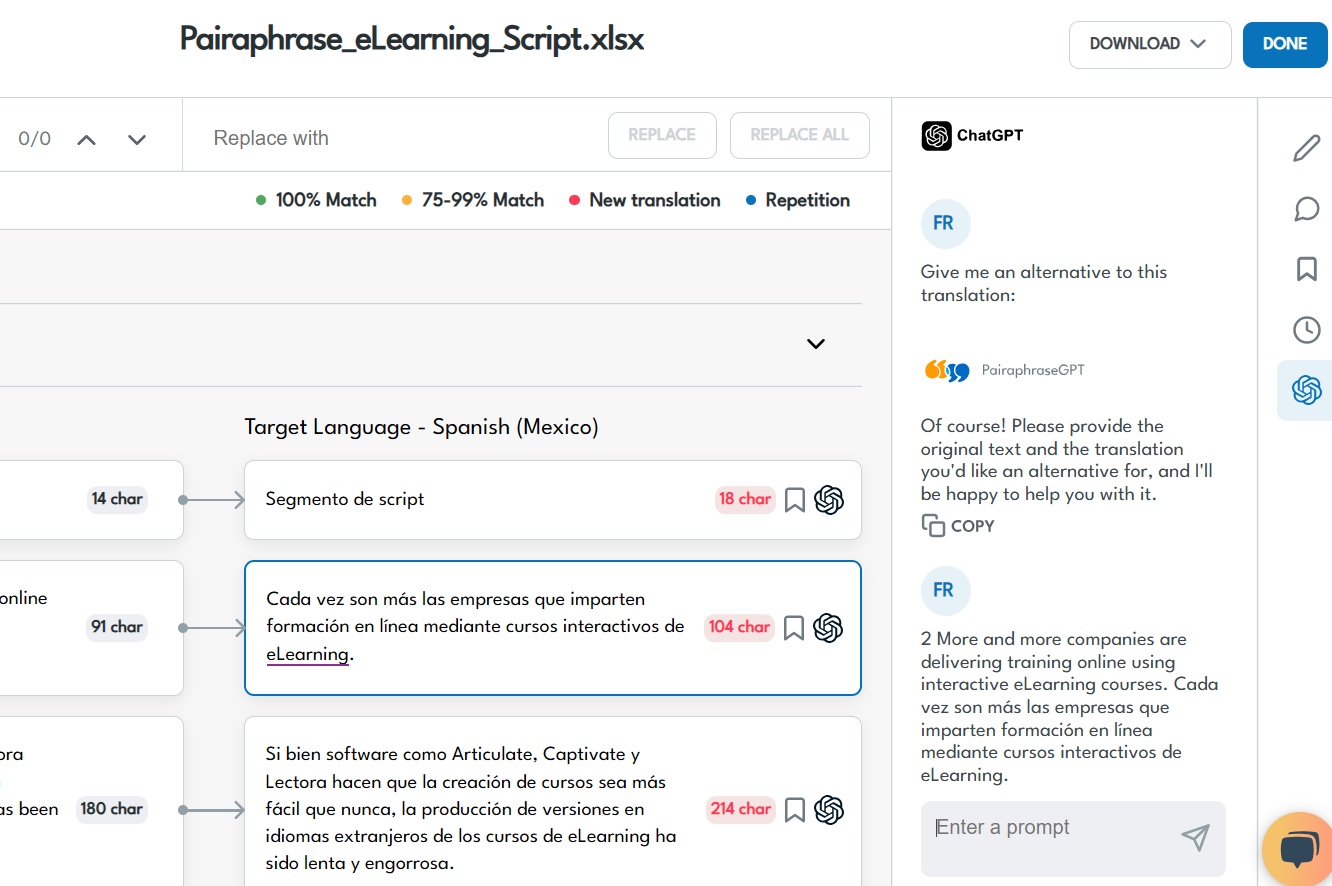The image size is (1332, 886).
Task: Open the DOWNLOAD dropdown
Action: click(1150, 44)
